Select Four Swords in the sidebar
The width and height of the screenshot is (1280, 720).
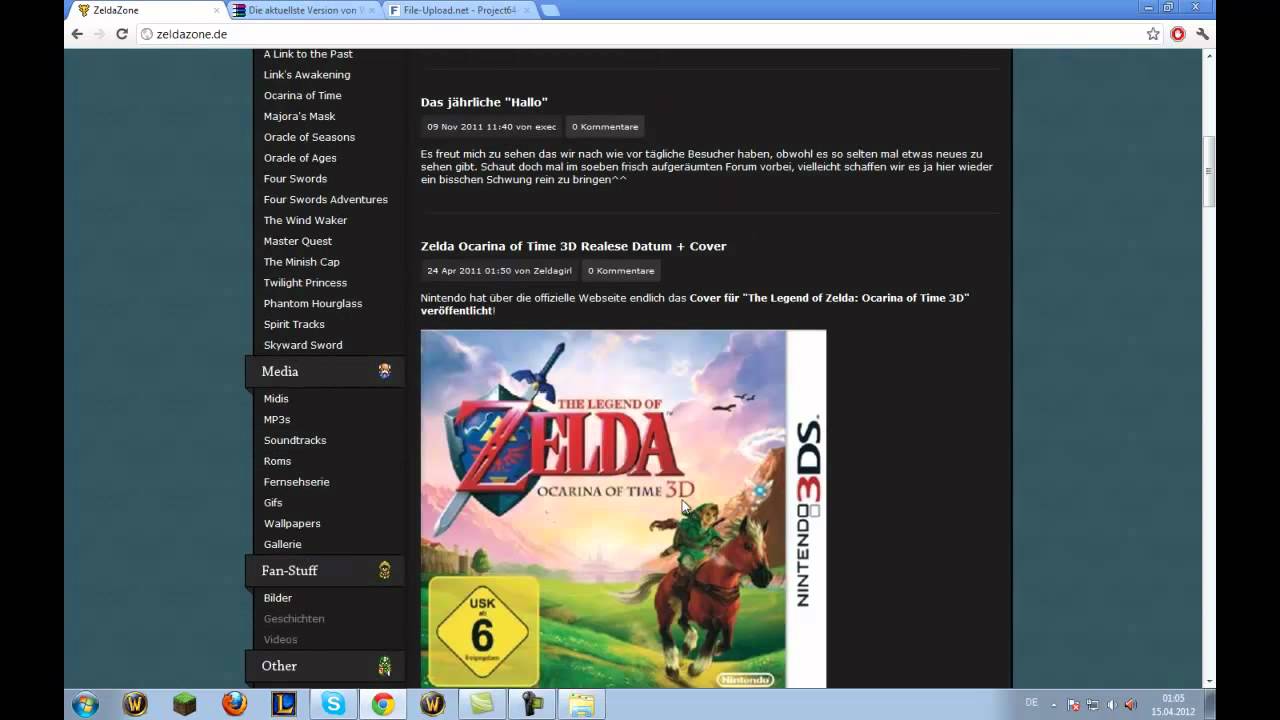click(295, 179)
